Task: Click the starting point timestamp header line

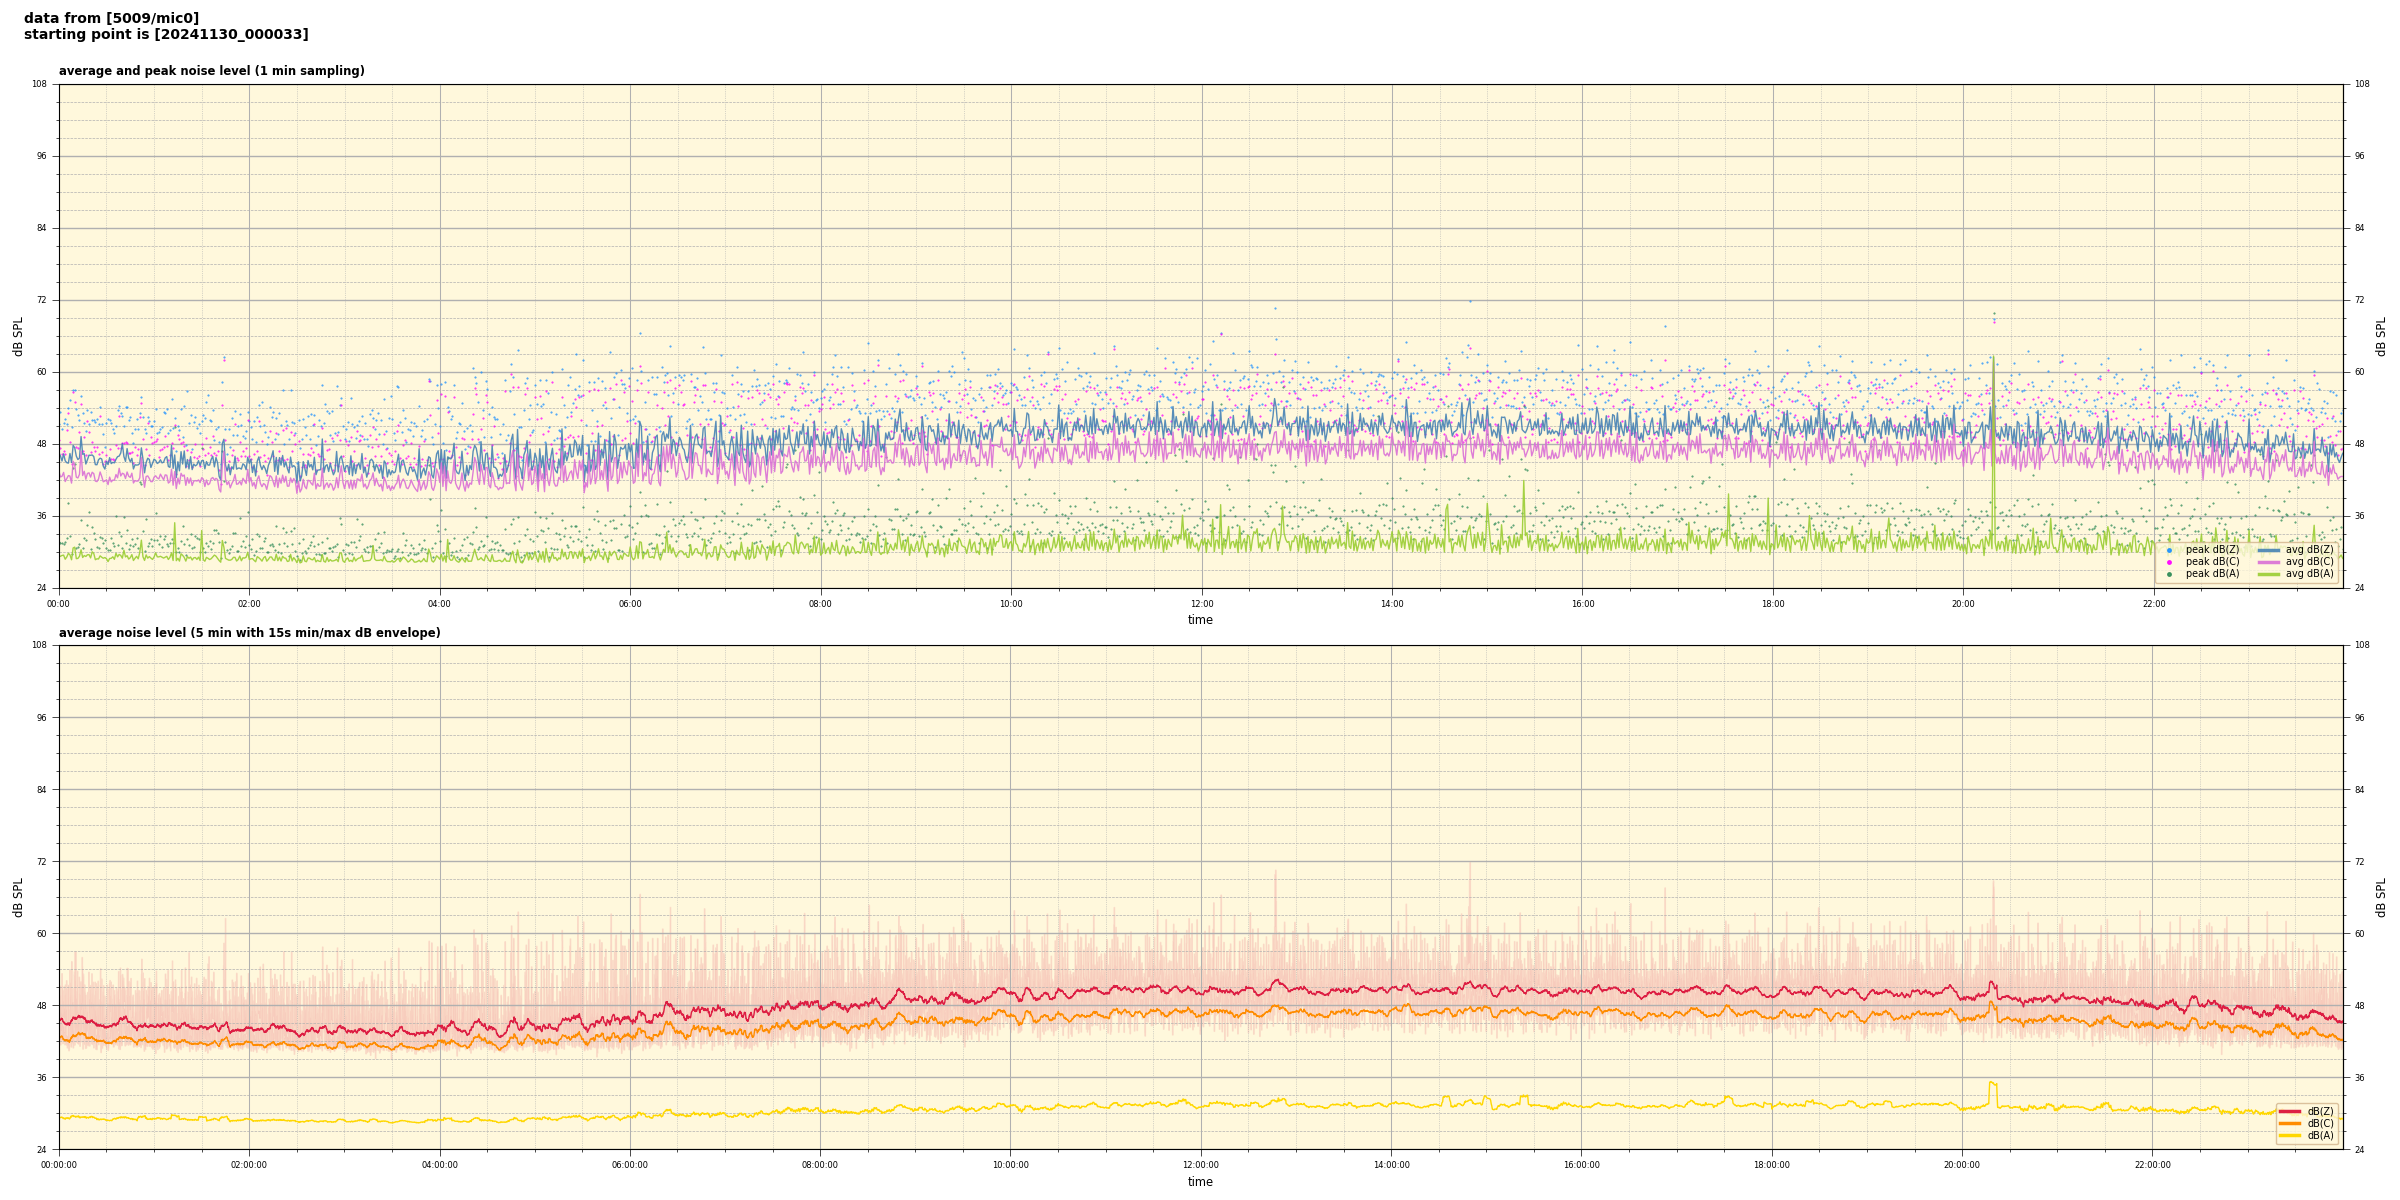Action: pyautogui.click(x=166, y=35)
